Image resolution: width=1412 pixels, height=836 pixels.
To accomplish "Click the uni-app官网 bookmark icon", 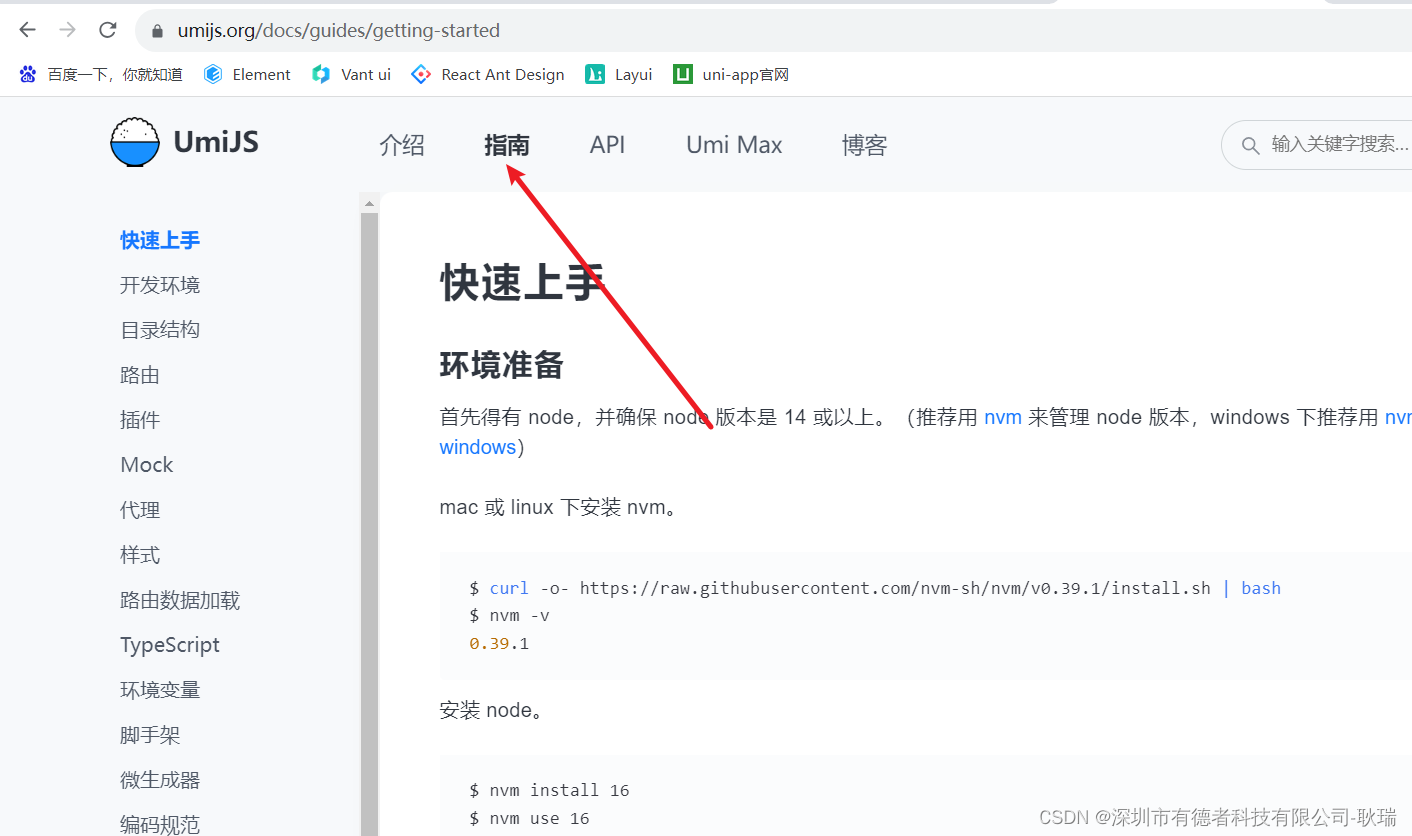I will pyautogui.click(x=683, y=74).
